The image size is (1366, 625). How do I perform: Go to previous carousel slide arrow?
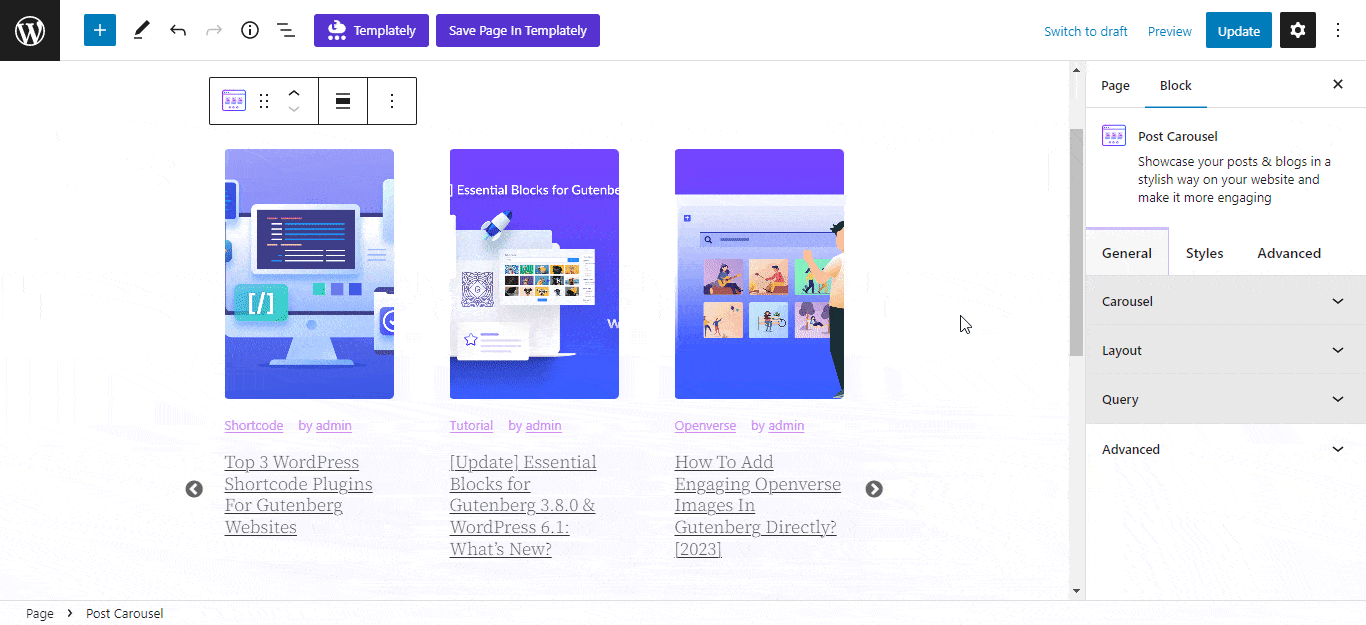coord(194,489)
